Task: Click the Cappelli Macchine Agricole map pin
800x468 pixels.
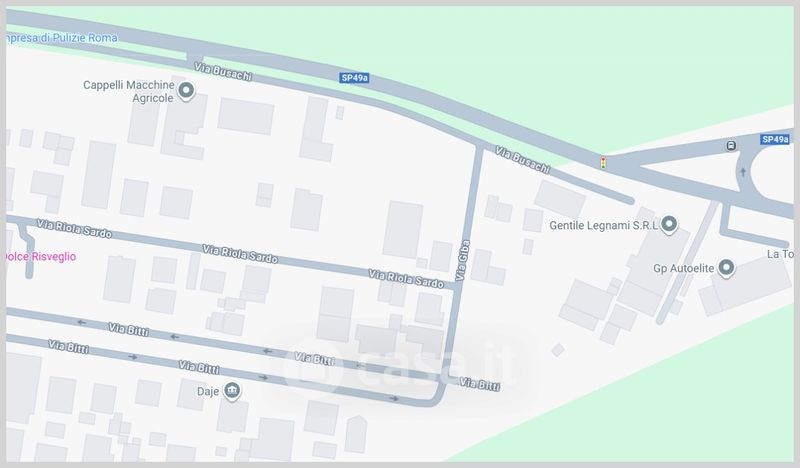Action: click(x=186, y=91)
